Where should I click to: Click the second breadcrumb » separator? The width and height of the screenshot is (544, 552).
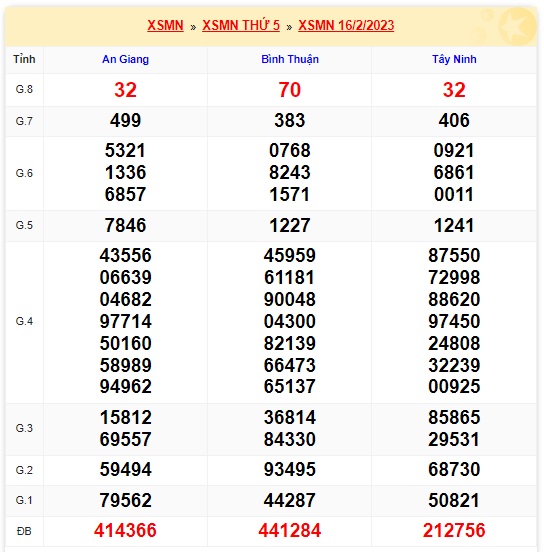(289, 27)
